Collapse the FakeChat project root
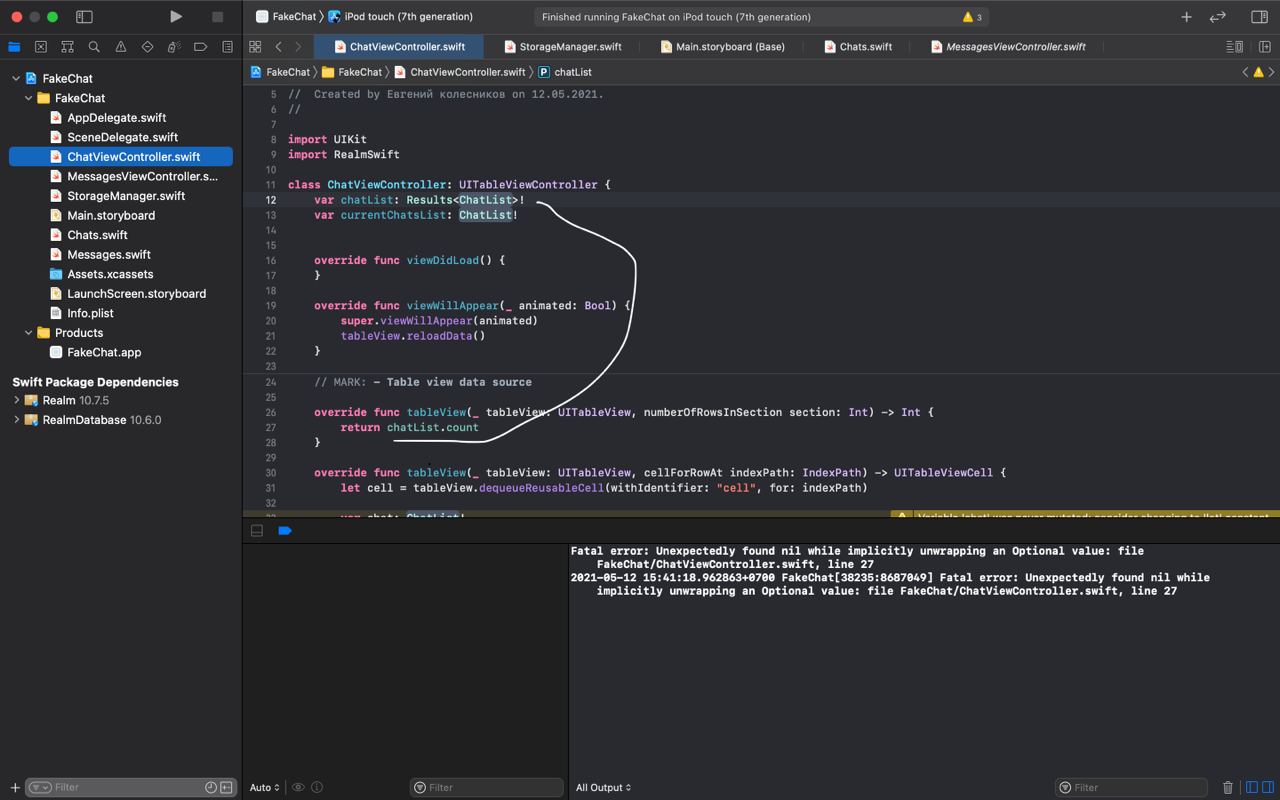The image size is (1280, 800). [16, 78]
